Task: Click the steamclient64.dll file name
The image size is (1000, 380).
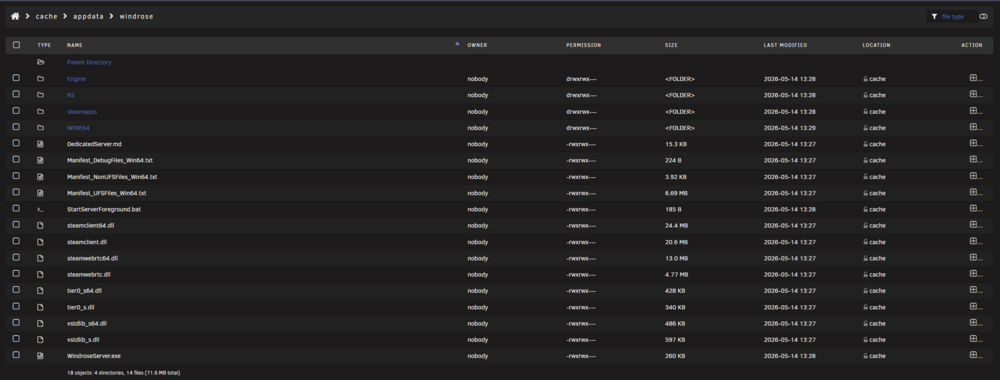Action: point(91,226)
